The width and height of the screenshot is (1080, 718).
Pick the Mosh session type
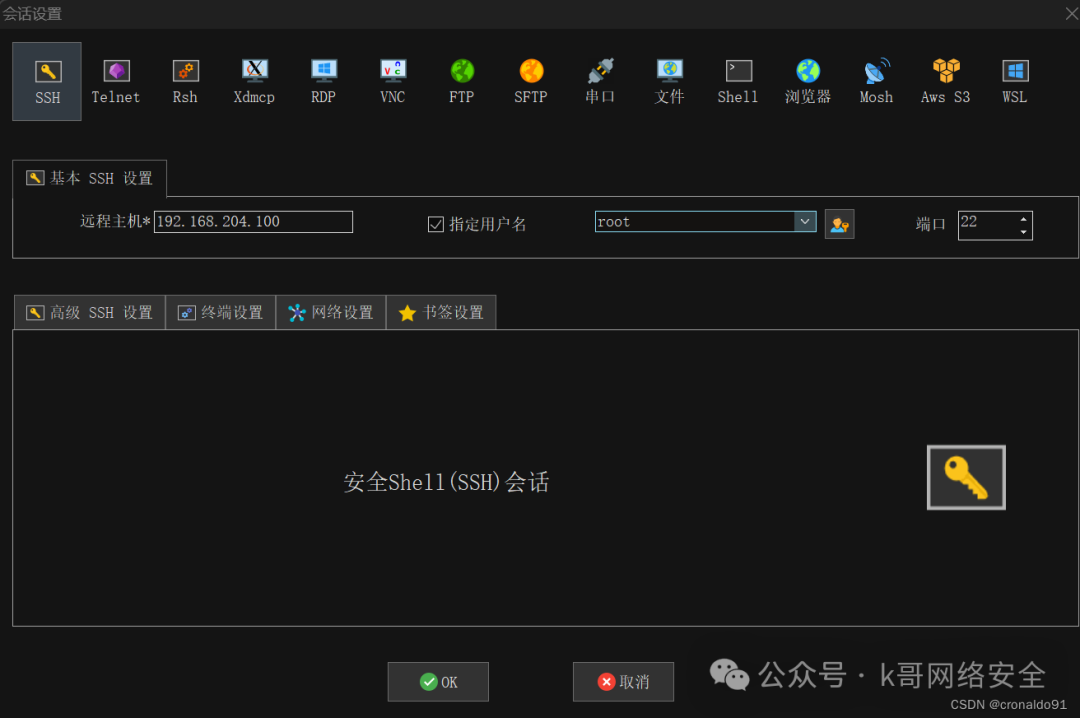[x=875, y=80]
